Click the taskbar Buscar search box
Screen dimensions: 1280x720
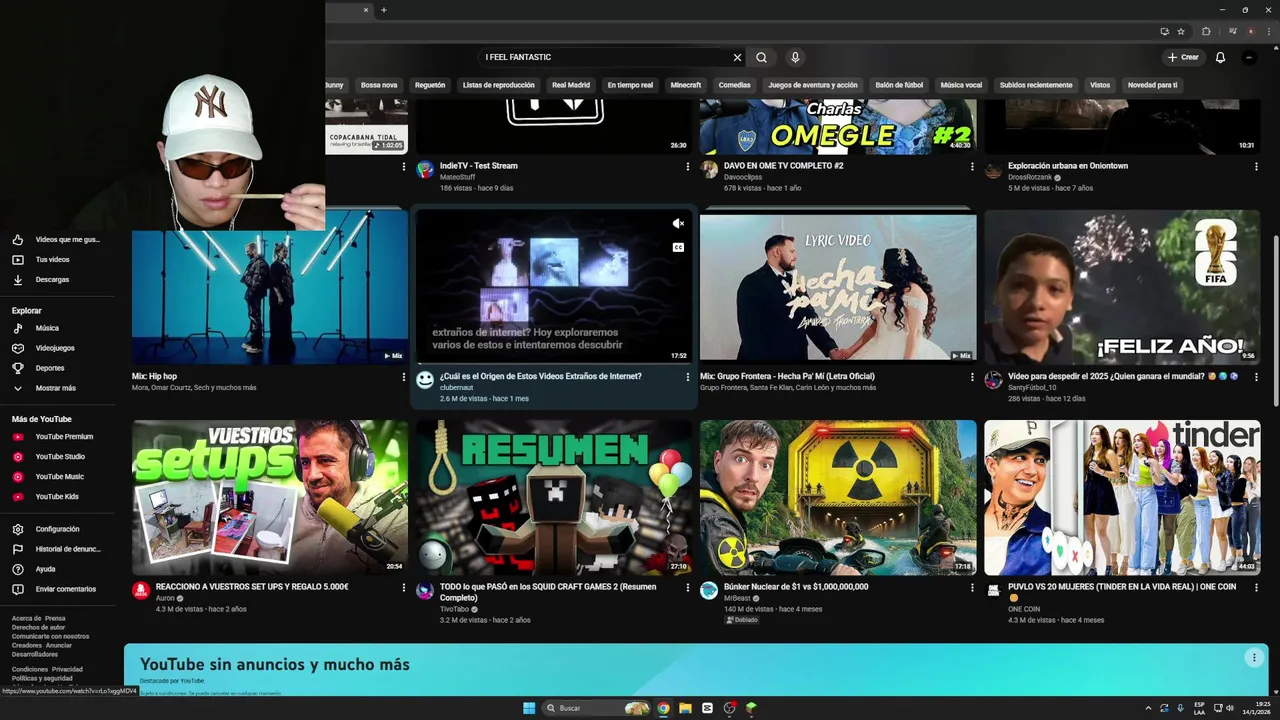pos(598,708)
